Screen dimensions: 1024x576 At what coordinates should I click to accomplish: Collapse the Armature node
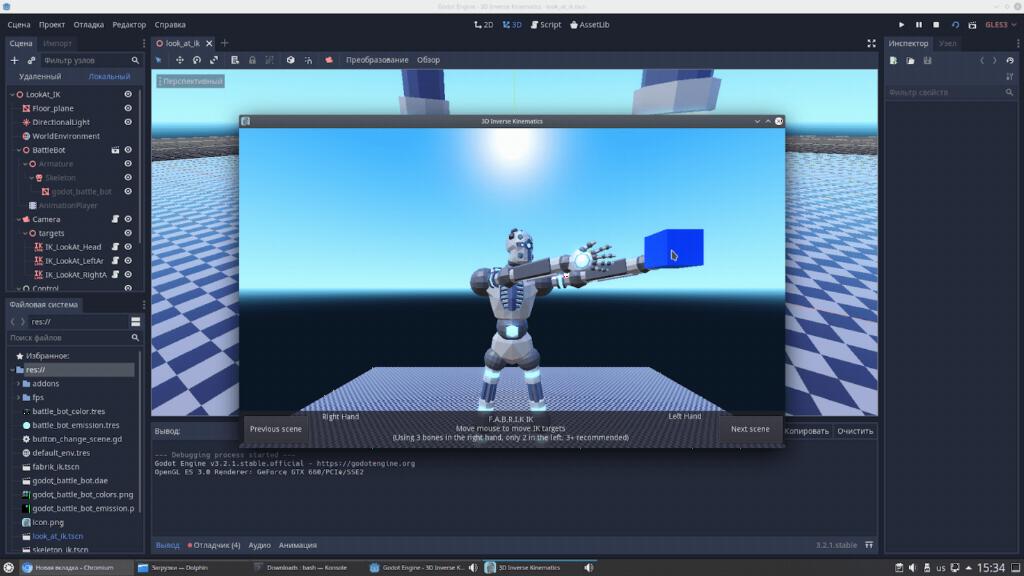point(25,164)
